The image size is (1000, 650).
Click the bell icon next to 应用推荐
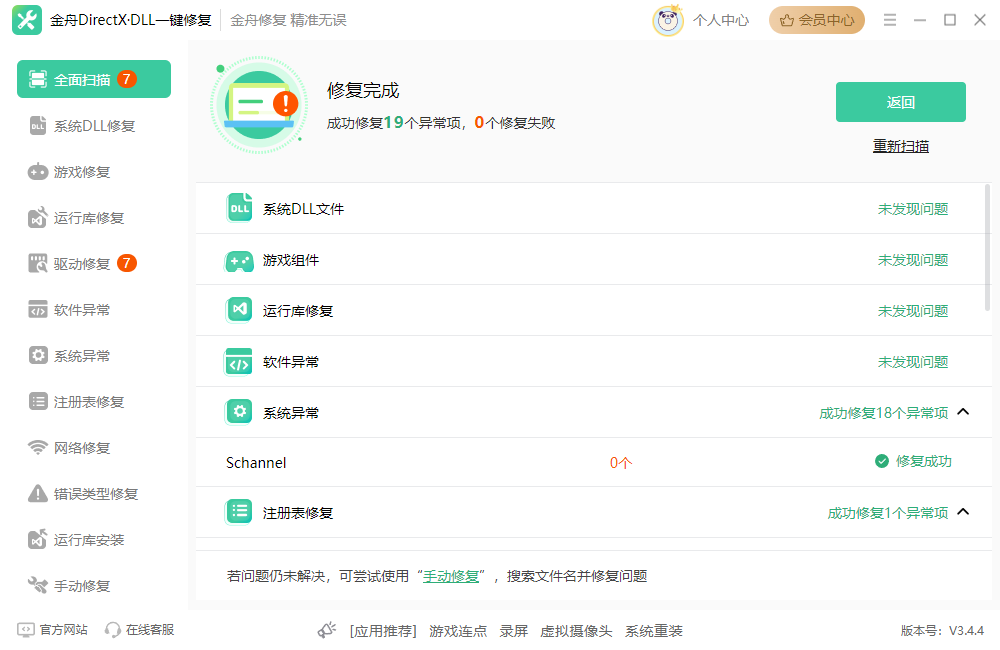[x=327, y=629]
